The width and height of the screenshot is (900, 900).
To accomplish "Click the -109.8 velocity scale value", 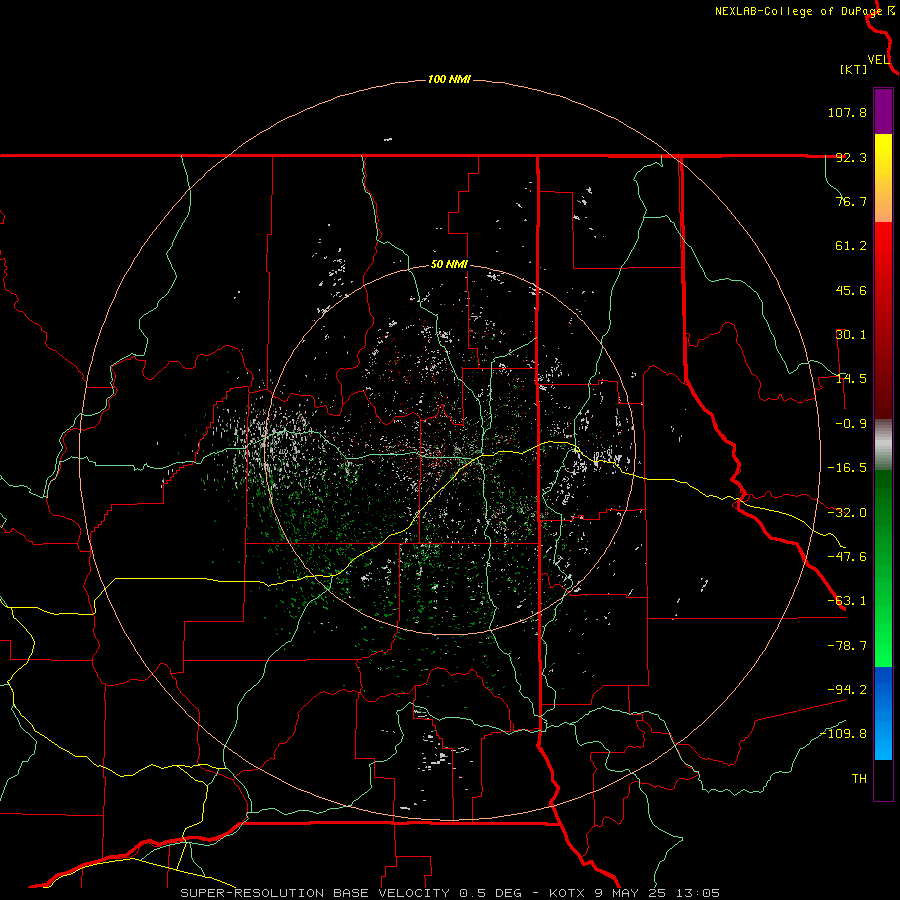I will pyautogui.click(x=843, y=734).
